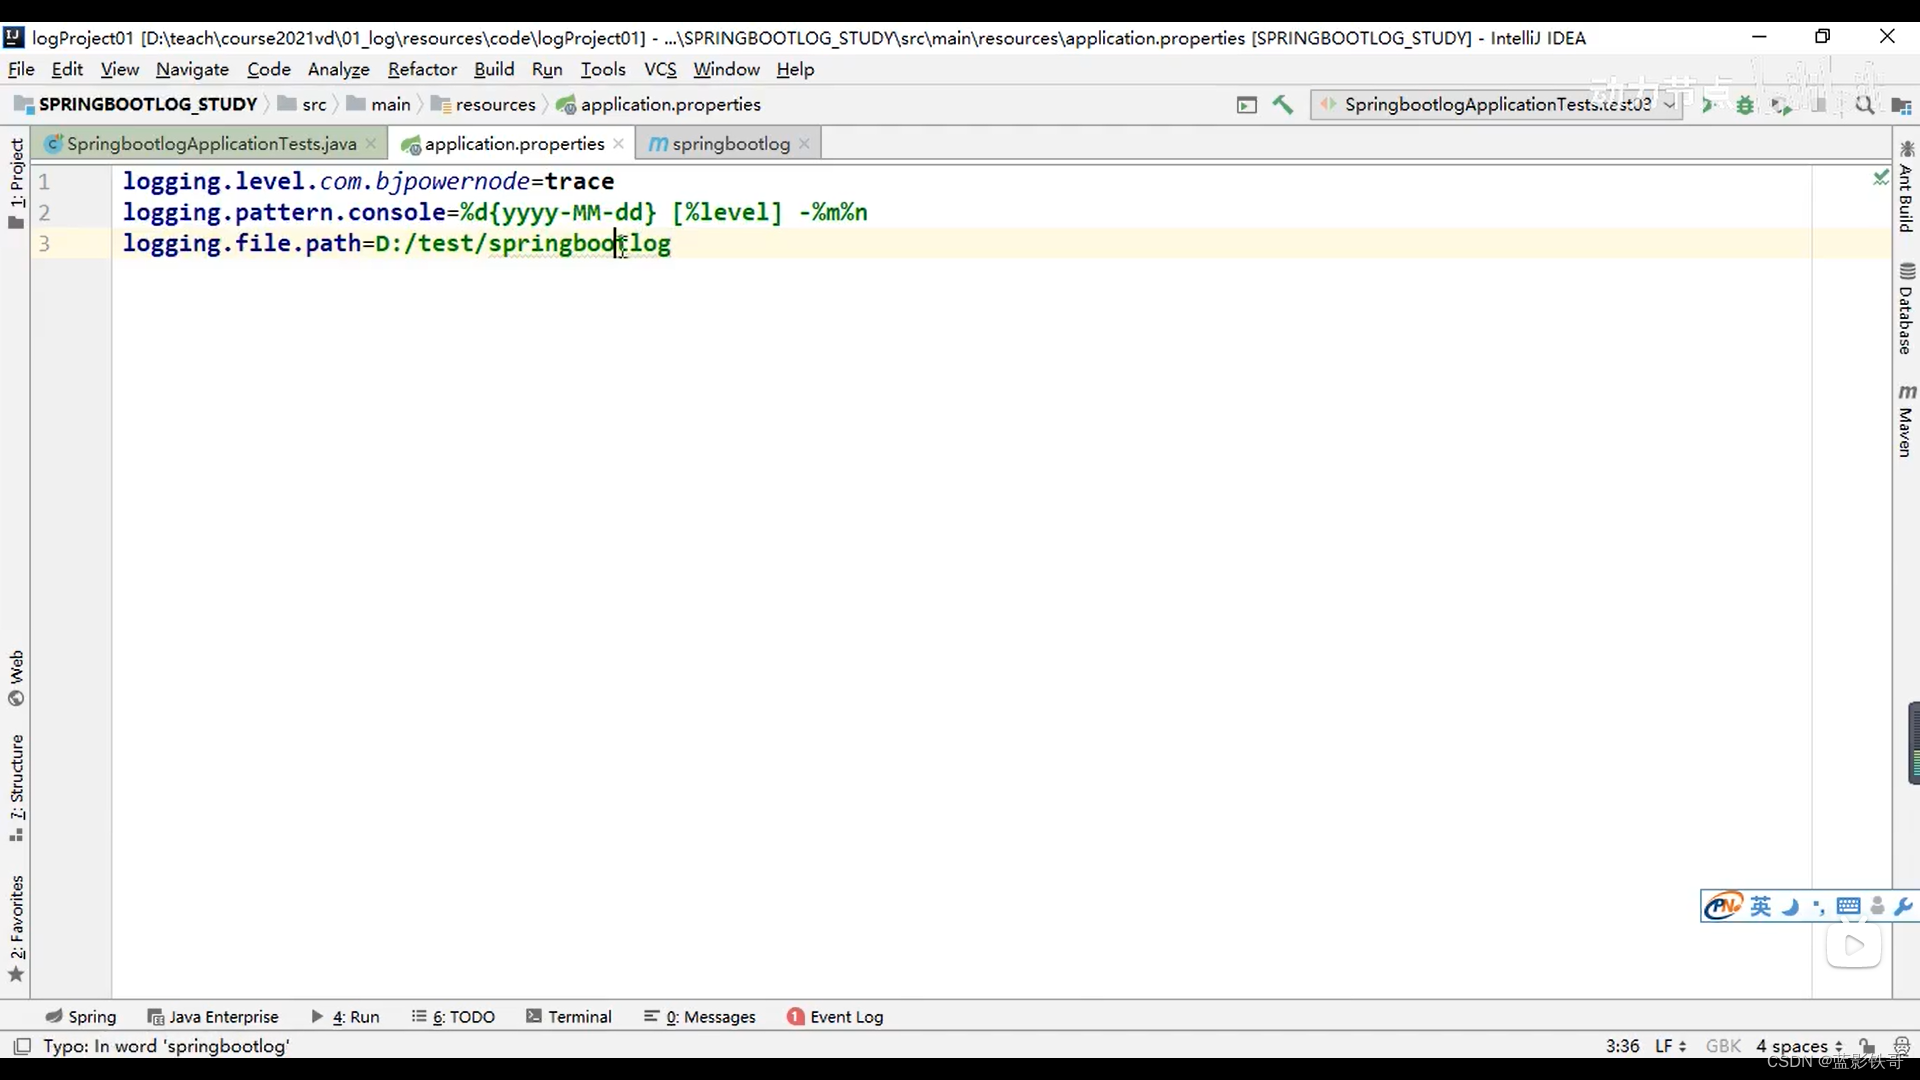The height and width of the screenshot is (1080, 1920).
Task: Run with Coverage icon in toolbar
Action: [1782, 105]
